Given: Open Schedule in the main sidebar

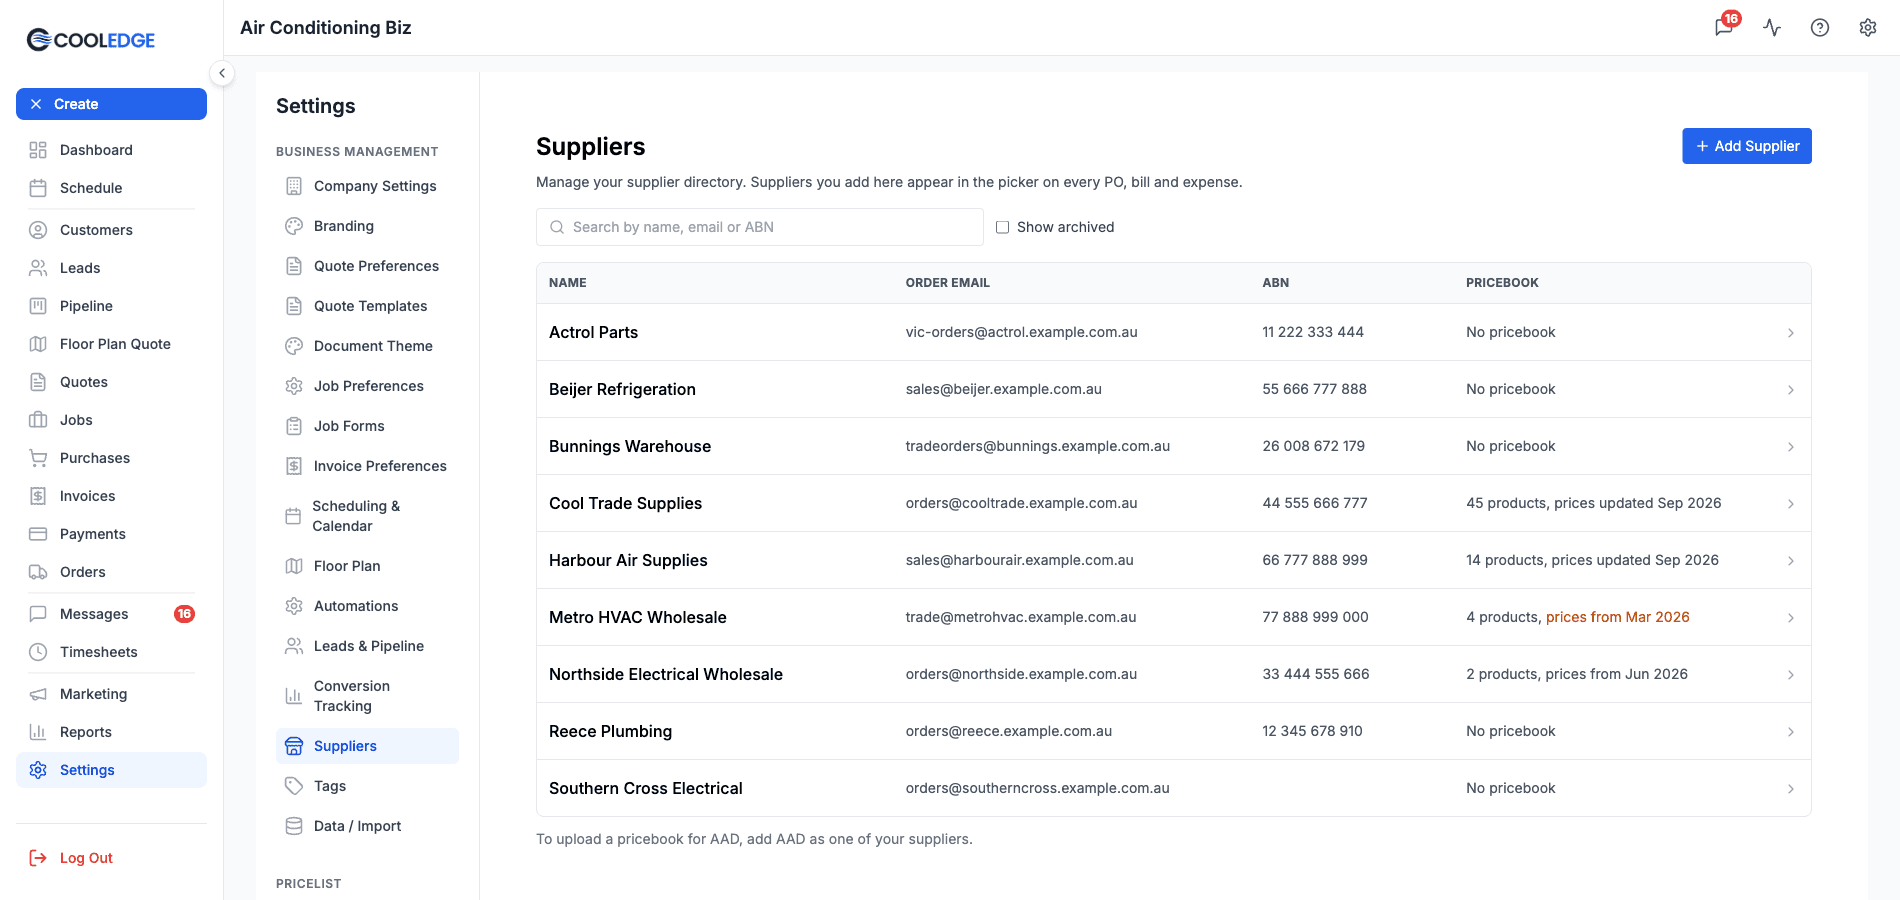Looking at the screenshot, I should tap(111, 188).
